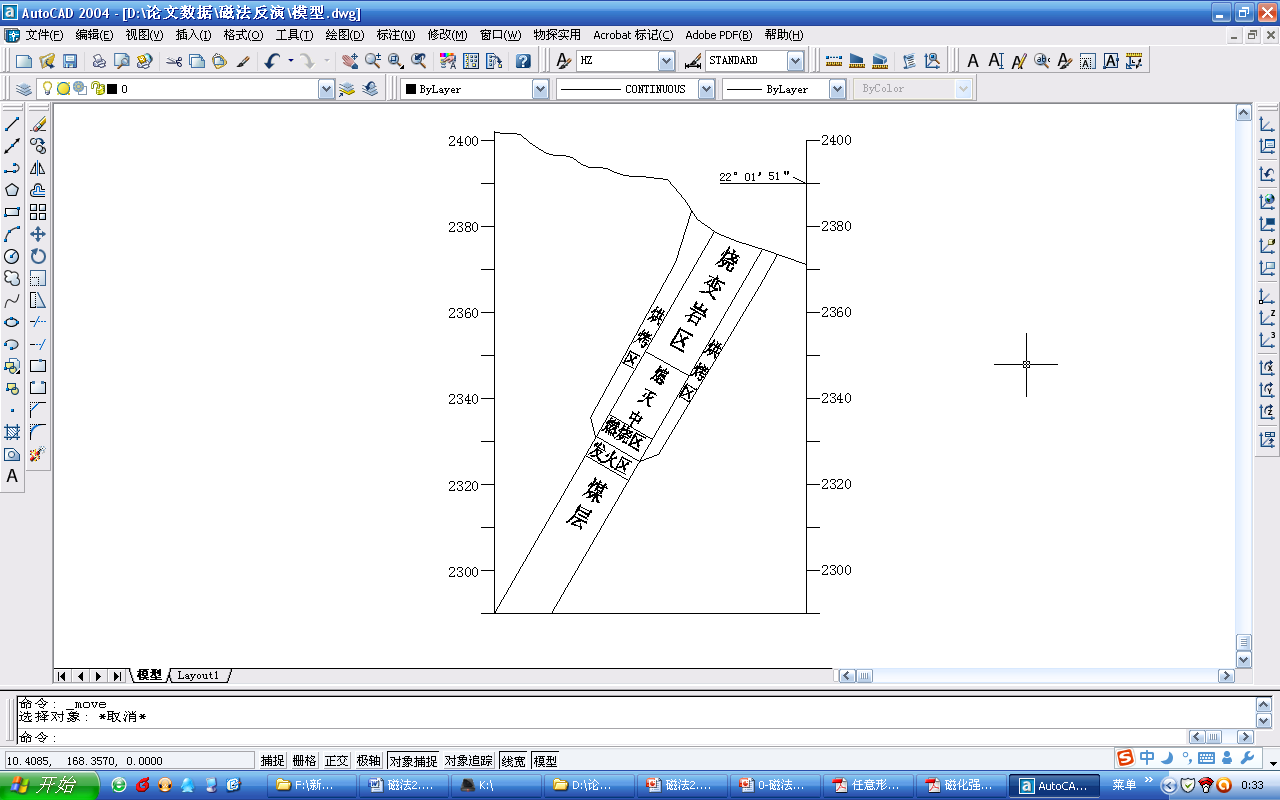Open taskbar item K:\
Screen dimensions: 1280x800
tap(496, 785)
